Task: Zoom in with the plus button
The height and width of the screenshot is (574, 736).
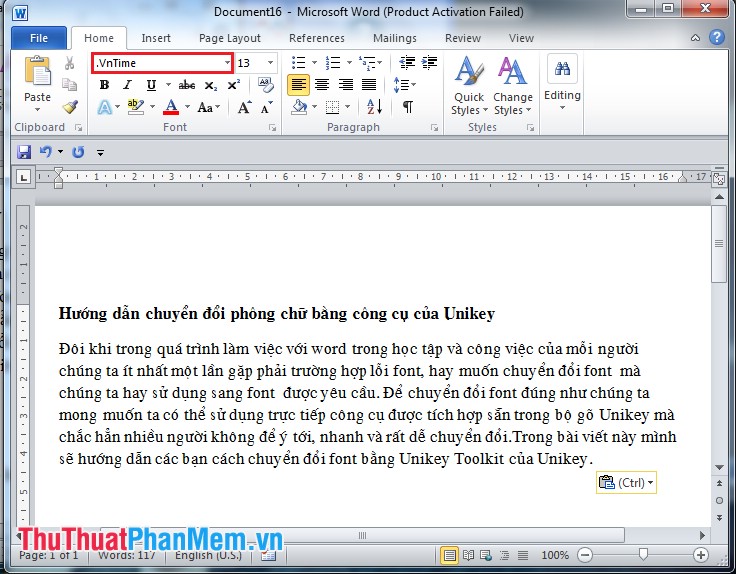Action: [x=700, y=555]
